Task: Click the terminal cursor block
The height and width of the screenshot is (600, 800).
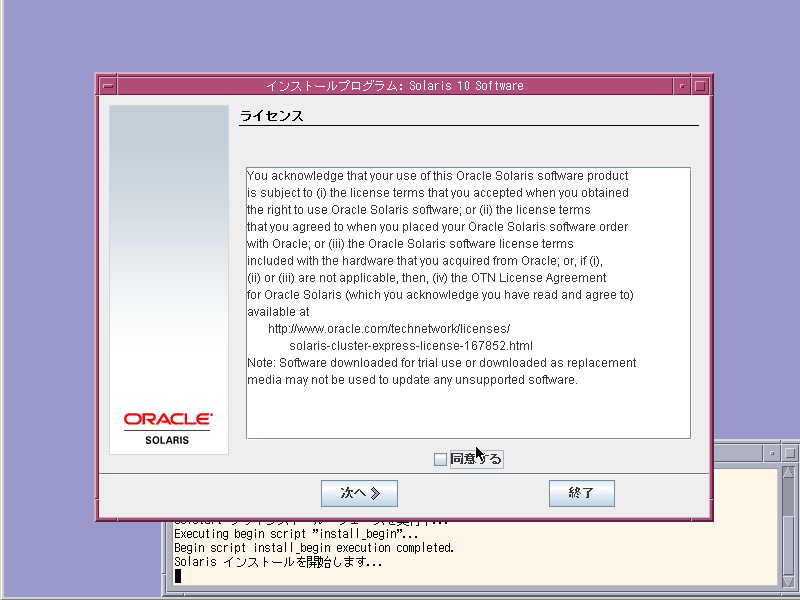Action: (178, 576)
